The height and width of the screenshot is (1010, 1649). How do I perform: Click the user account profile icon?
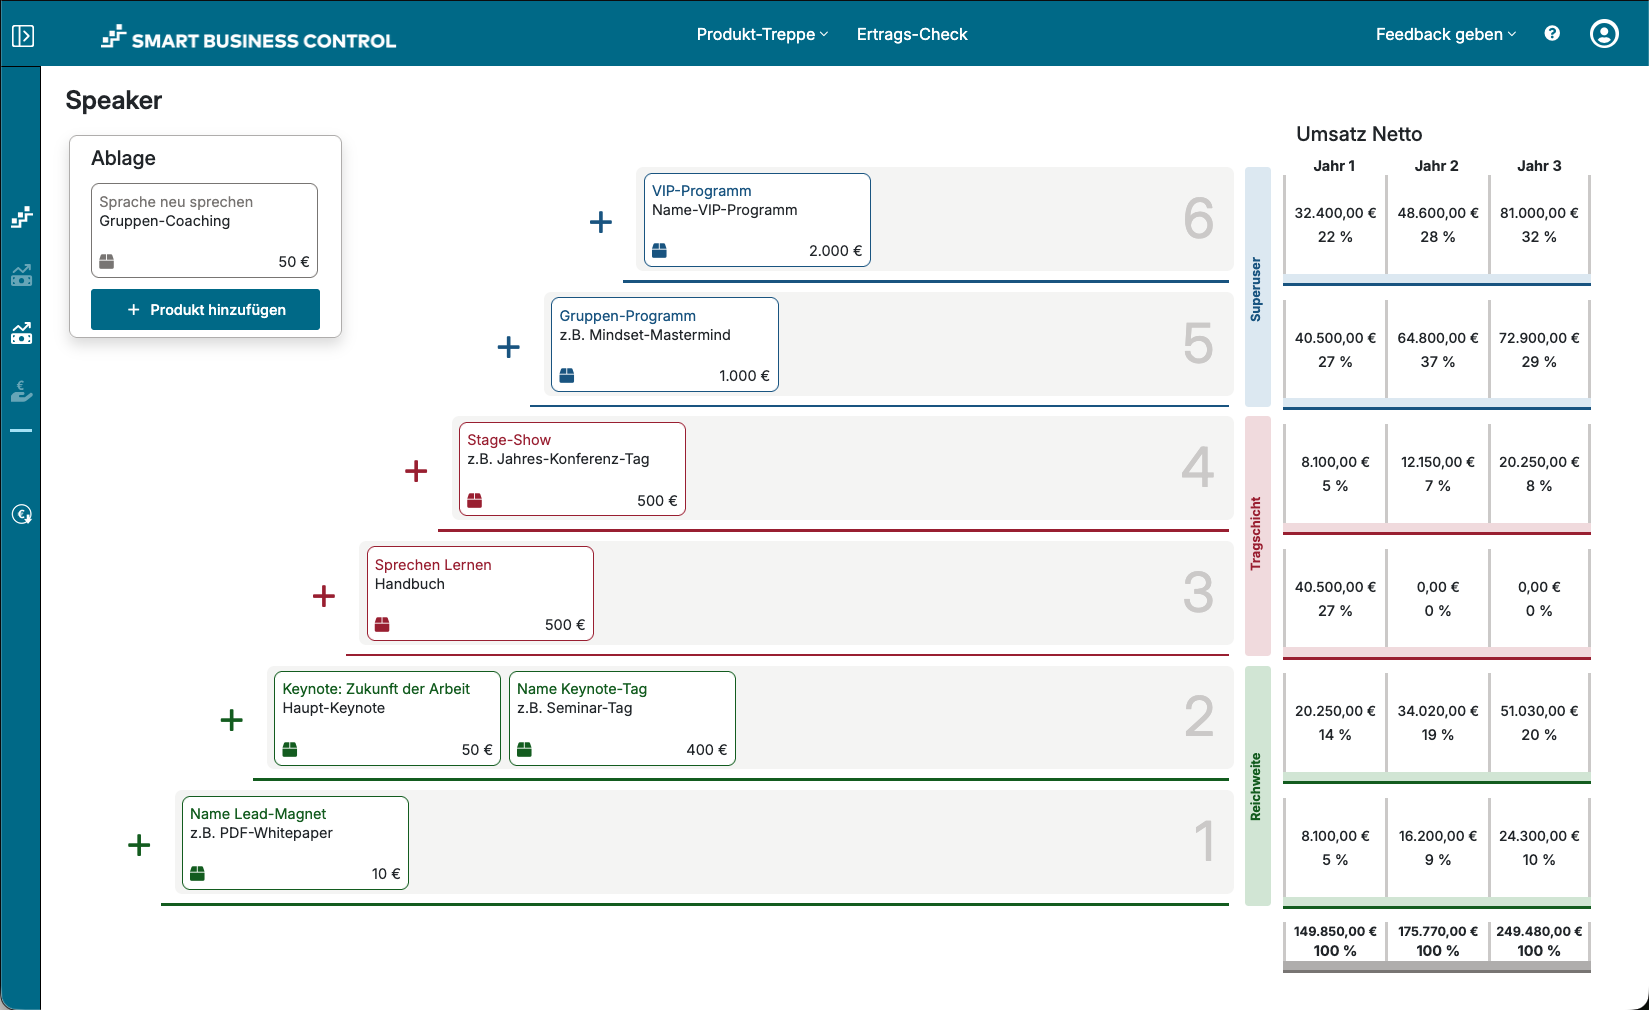pyautogui.click(x=1603, y=33)
